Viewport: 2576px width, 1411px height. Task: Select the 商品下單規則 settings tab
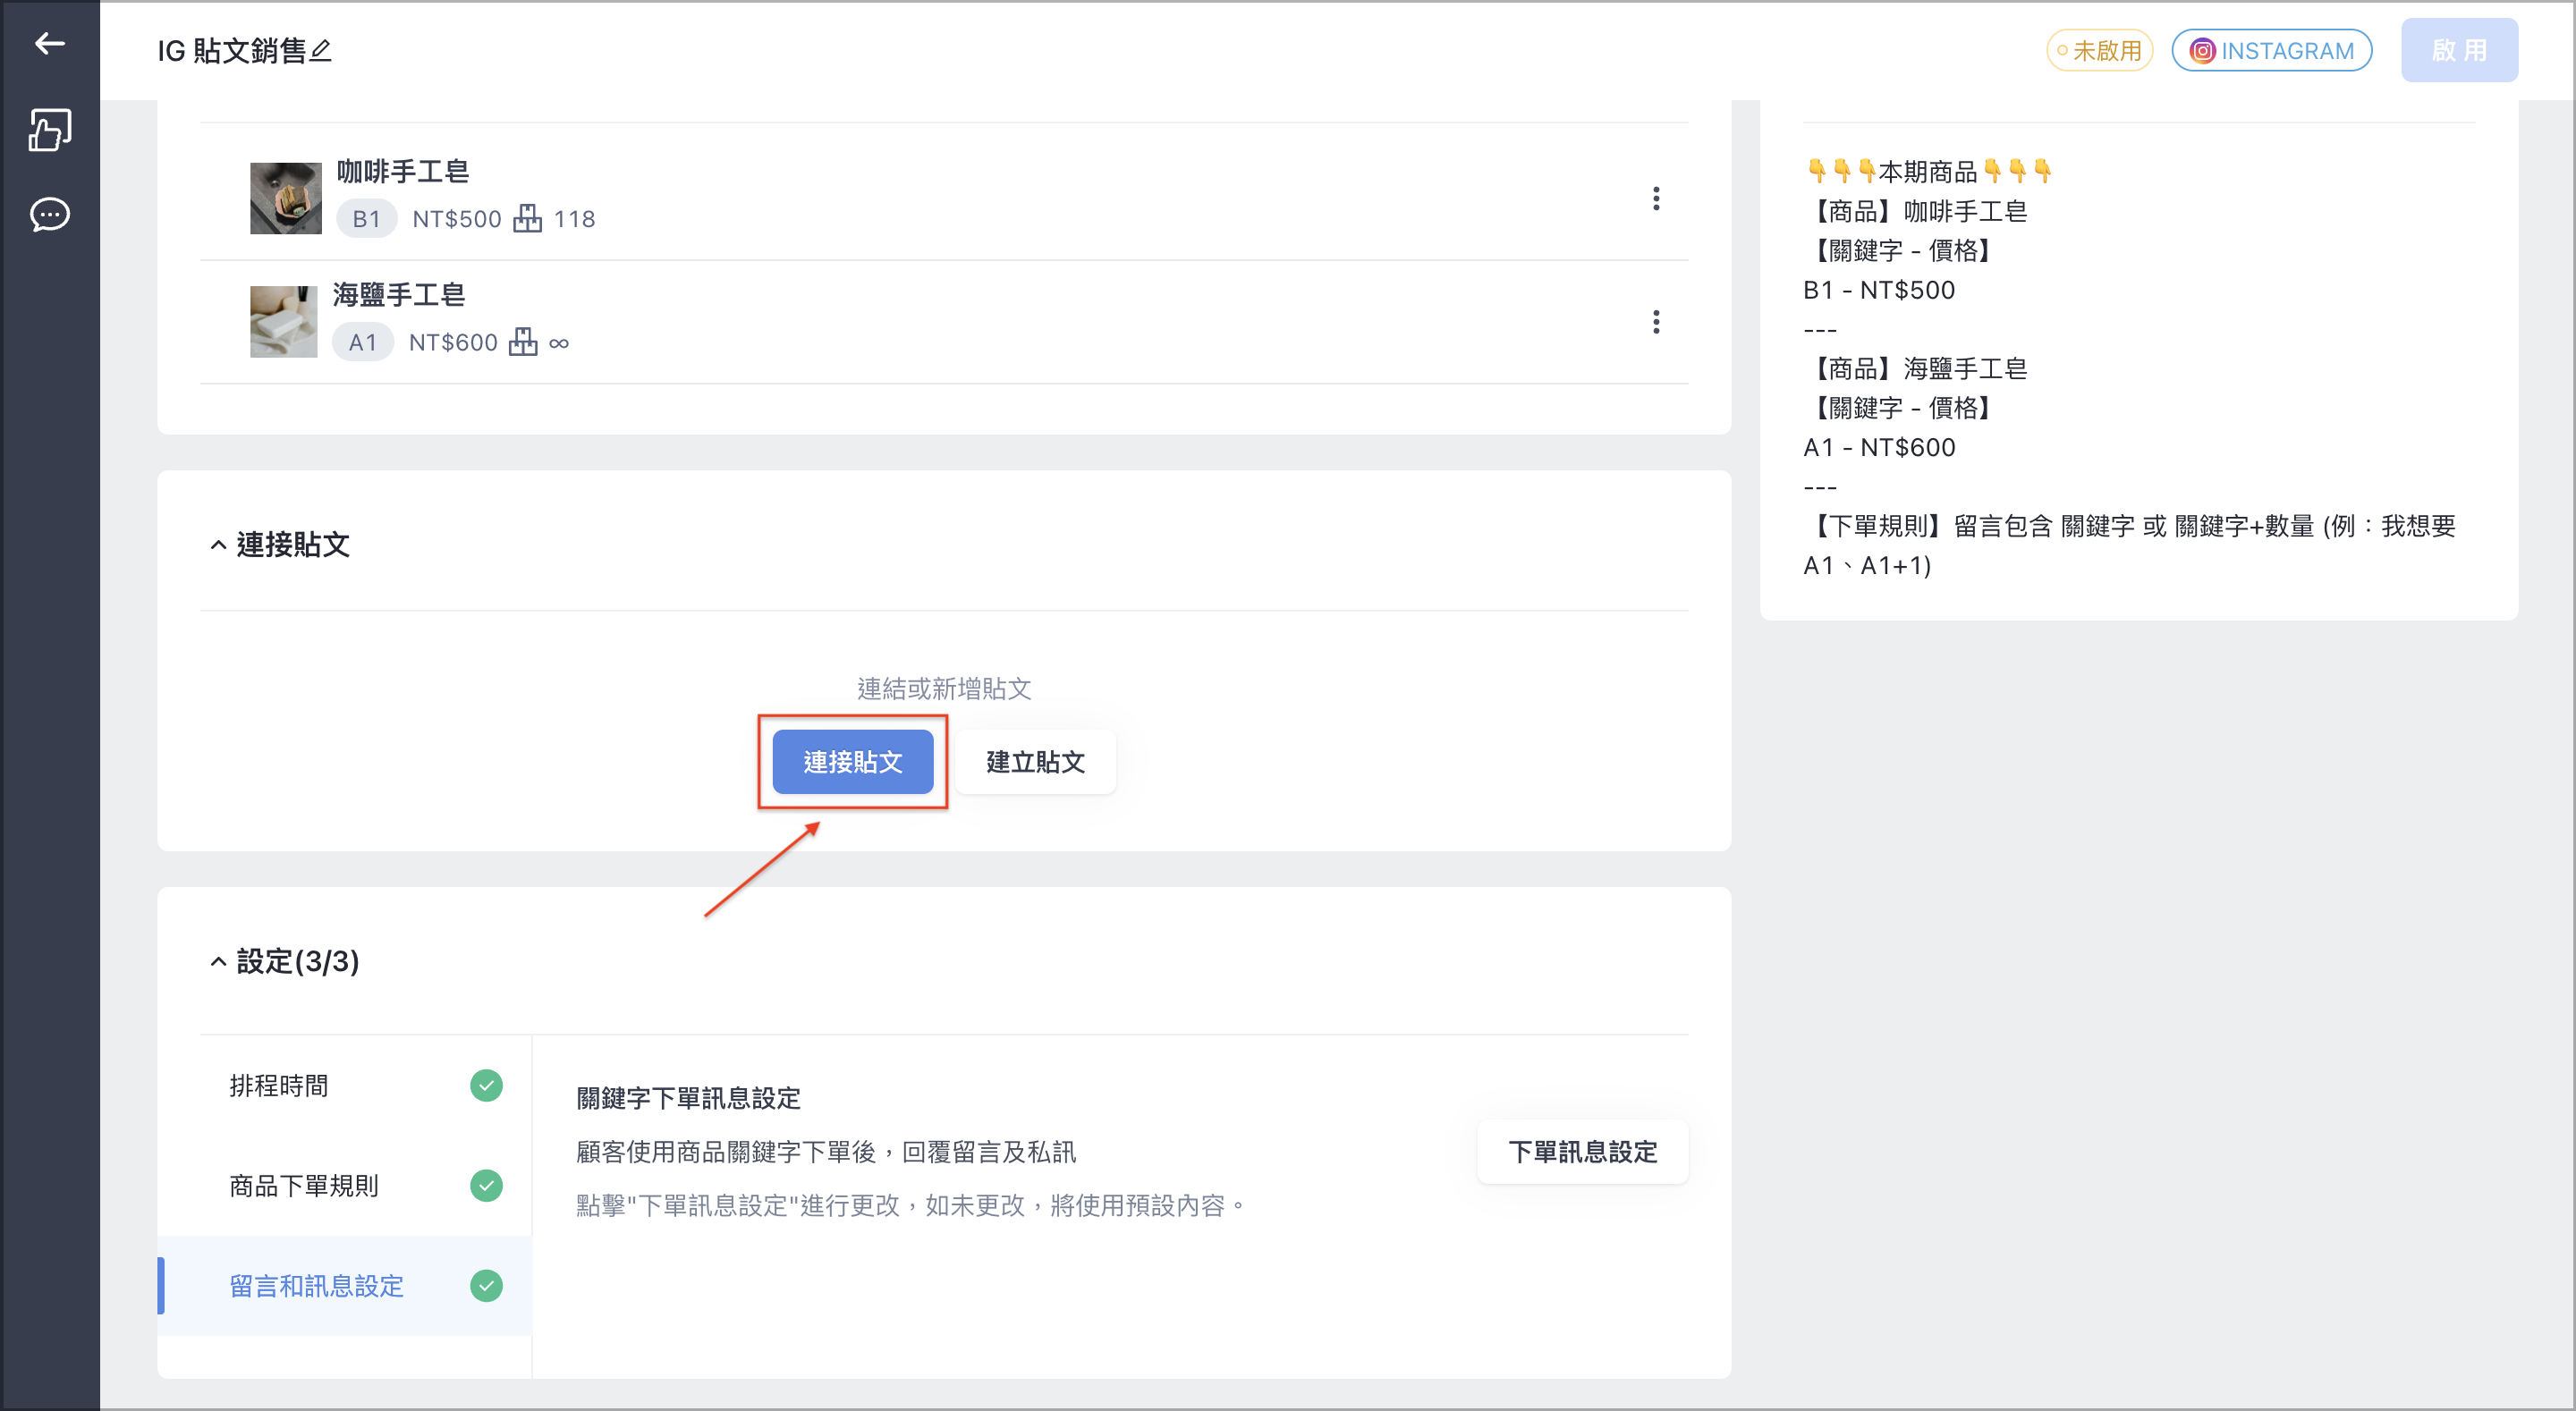[x=345, y=1185]
